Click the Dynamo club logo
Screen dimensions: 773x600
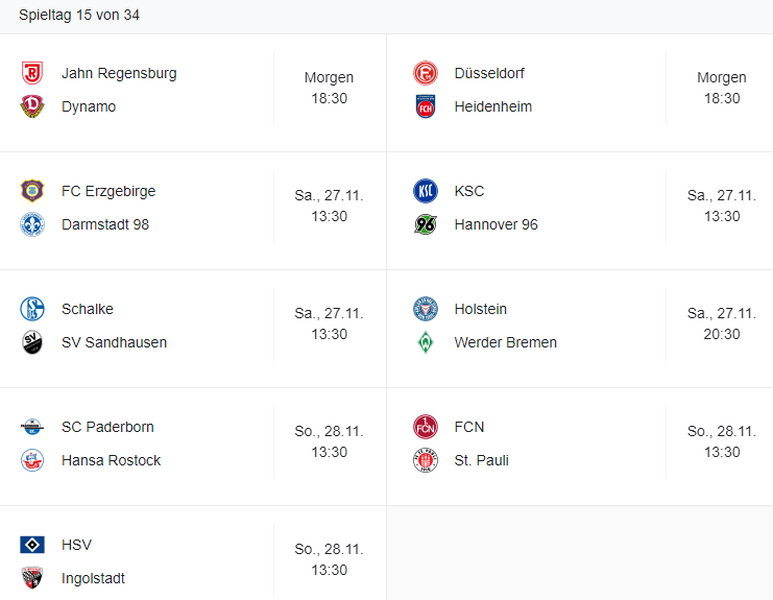tap(32, 107)
